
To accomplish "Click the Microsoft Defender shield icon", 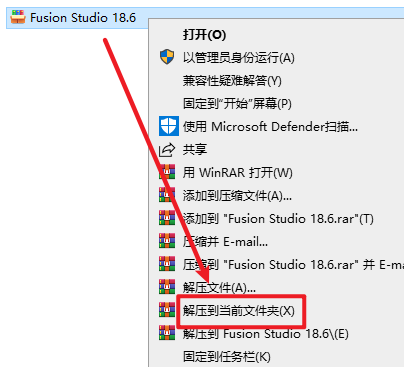I will coord(169,126).
